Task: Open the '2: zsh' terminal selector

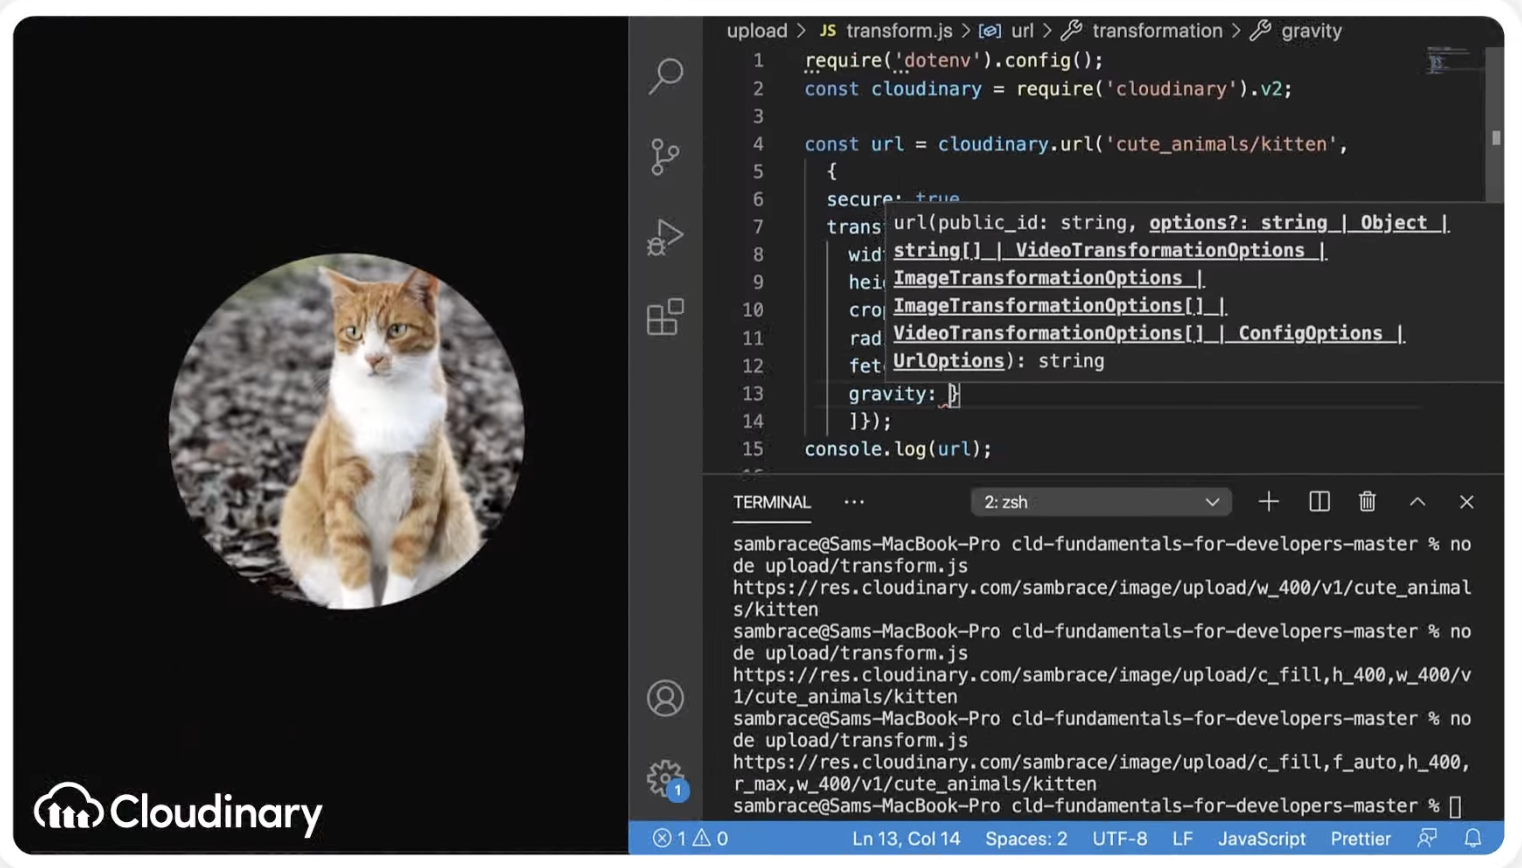Action: [1100, 501]
